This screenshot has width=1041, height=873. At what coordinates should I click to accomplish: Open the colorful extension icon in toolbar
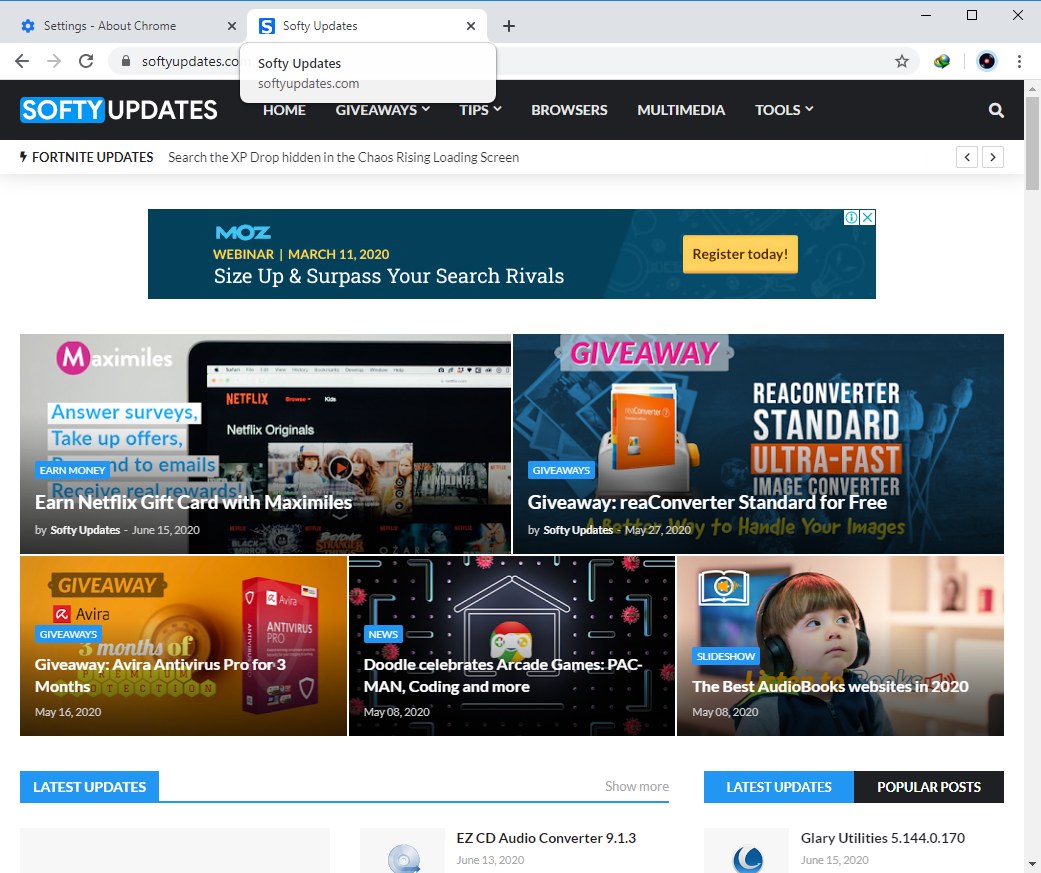(x=941, y=61)
